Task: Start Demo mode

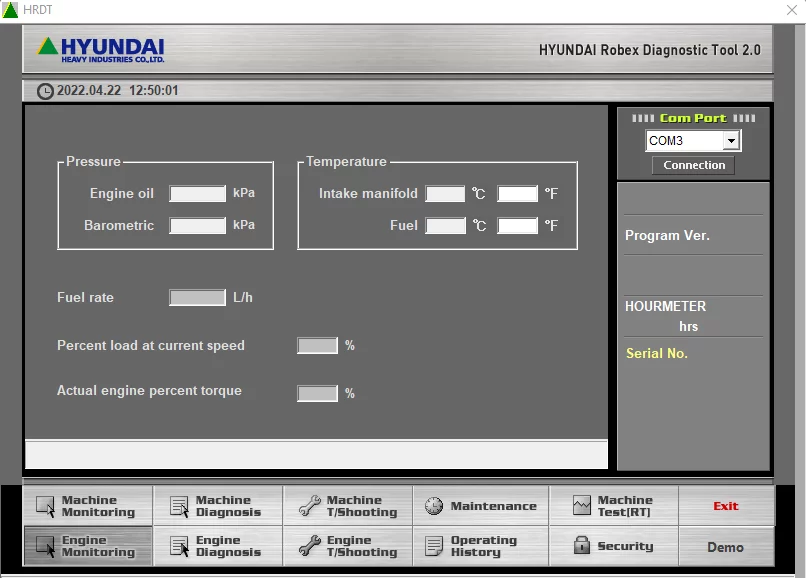Action: pyautogui.click(x=727, y=547)
